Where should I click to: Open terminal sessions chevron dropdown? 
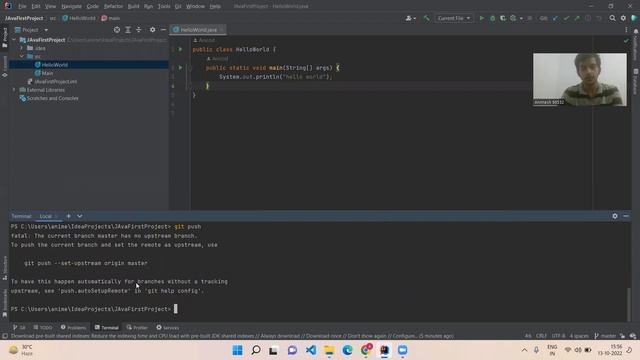[x=80, y=216]
